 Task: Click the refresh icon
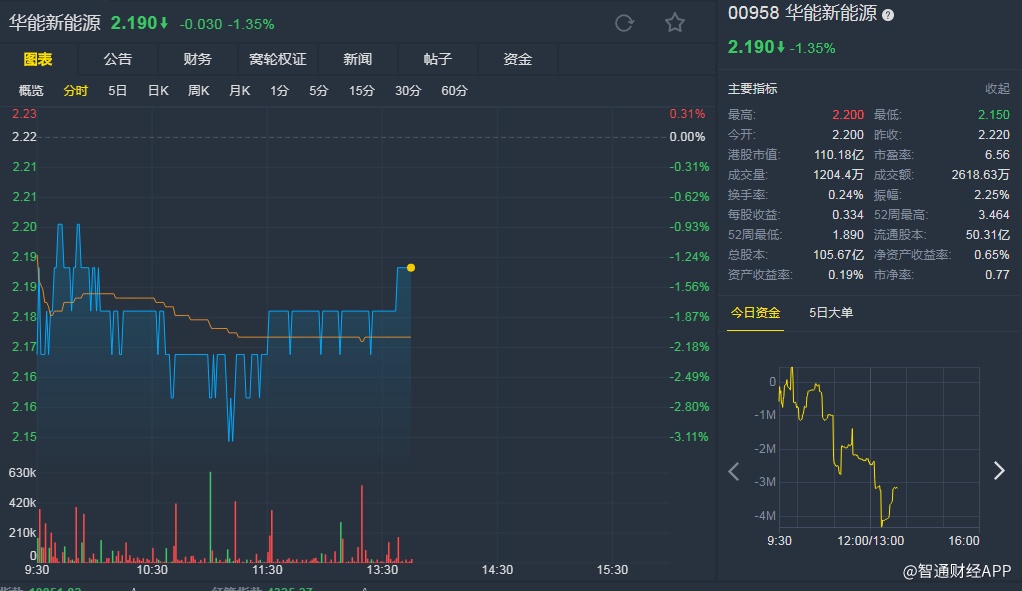coord(624,23)
